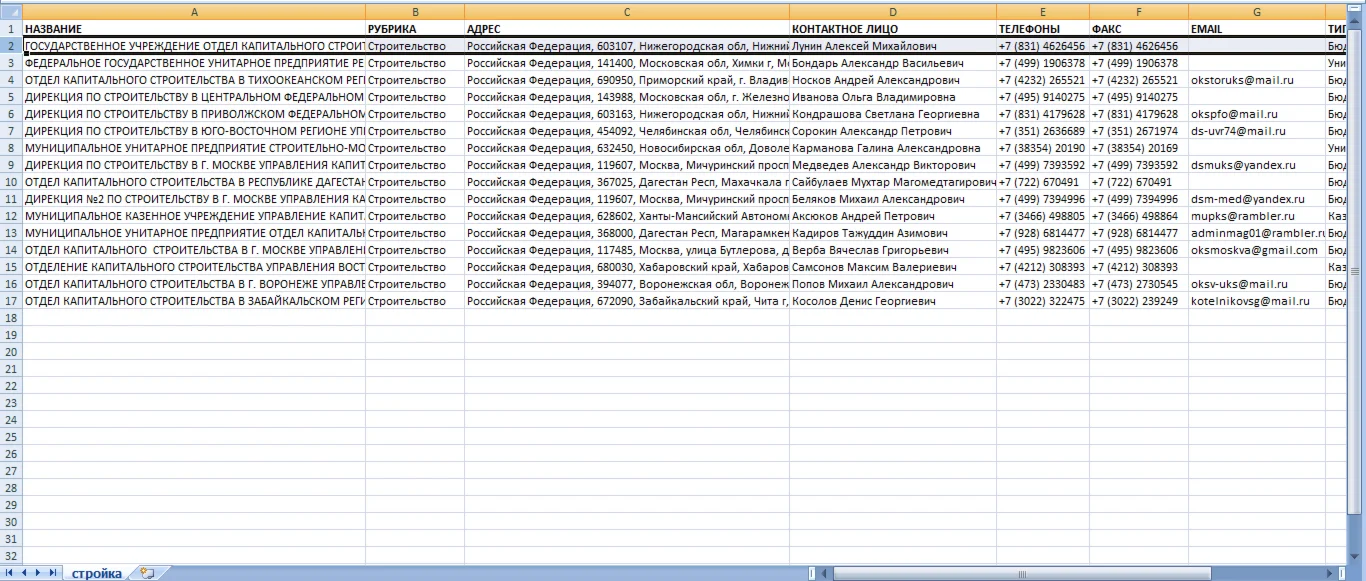The height and width of the screenshot is (581, 1366).
Task: Click email dsmuks@yandex.ru cell
Action: (x=1257, y=165)
